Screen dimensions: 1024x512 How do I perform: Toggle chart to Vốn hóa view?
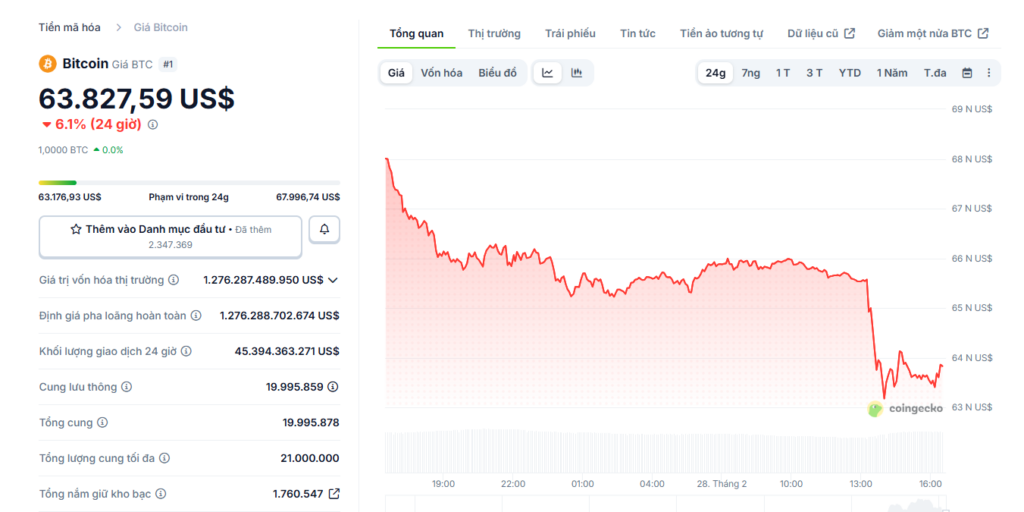[x=441, y=73]
